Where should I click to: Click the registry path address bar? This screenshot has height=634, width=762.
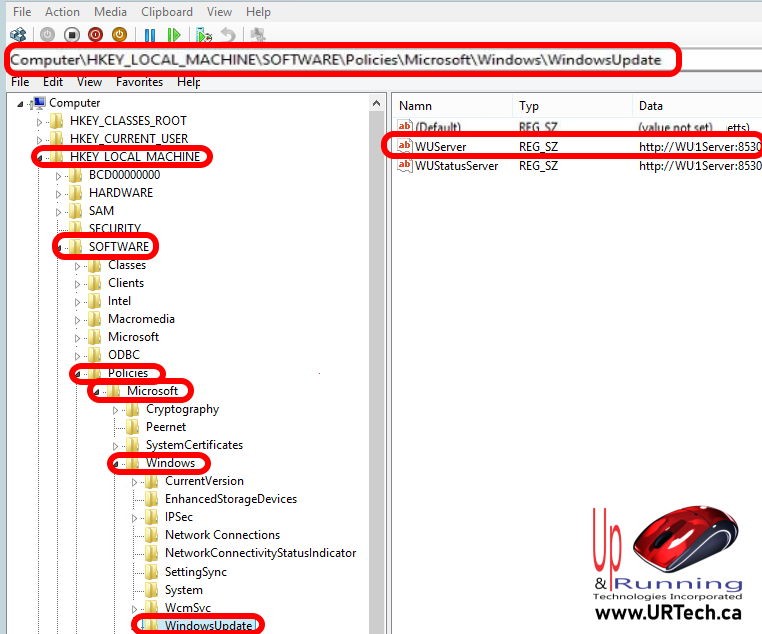(340, 60)
